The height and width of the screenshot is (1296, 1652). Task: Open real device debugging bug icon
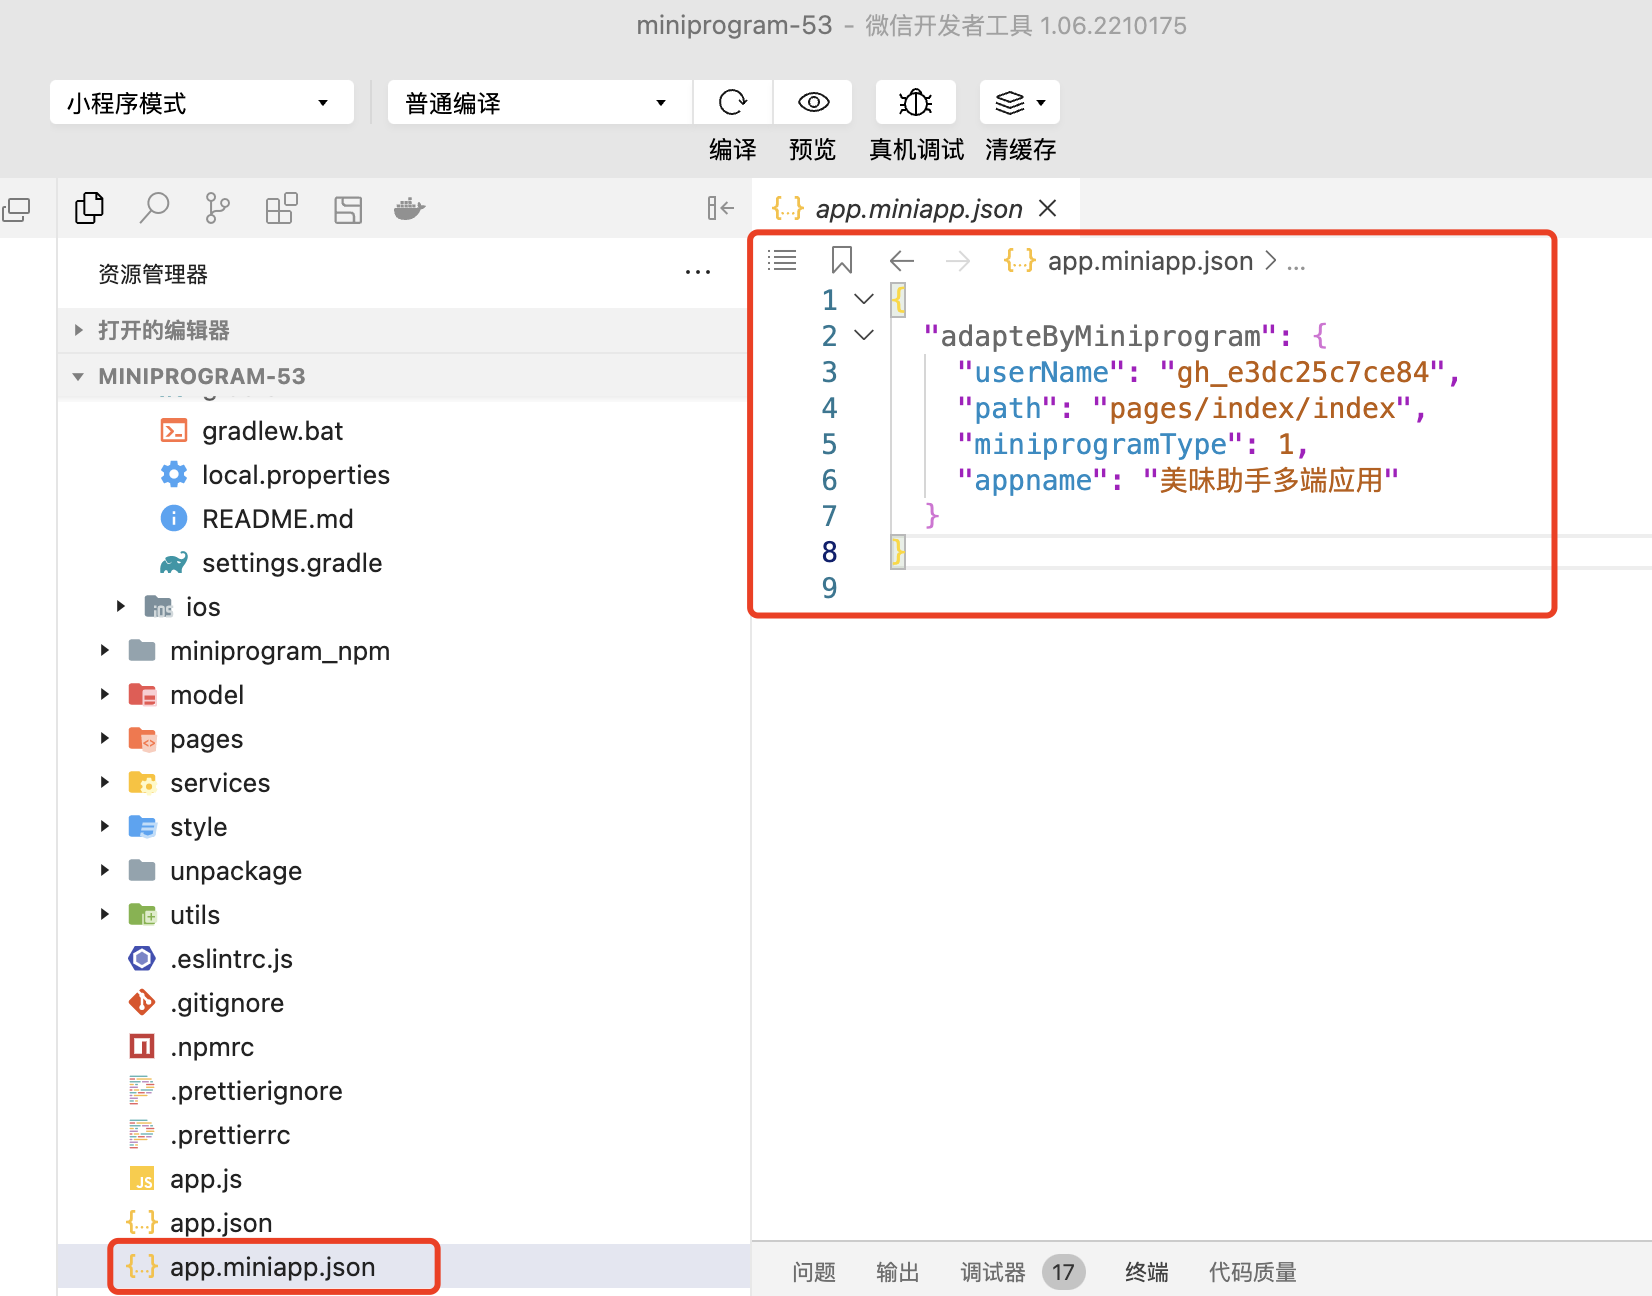[915, 102]
